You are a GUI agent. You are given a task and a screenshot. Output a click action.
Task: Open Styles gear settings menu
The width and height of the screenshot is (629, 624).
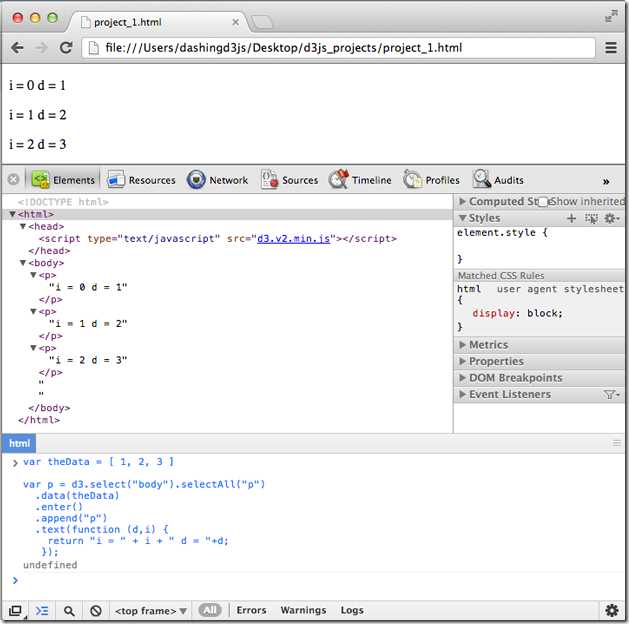[x=611, y=218]
